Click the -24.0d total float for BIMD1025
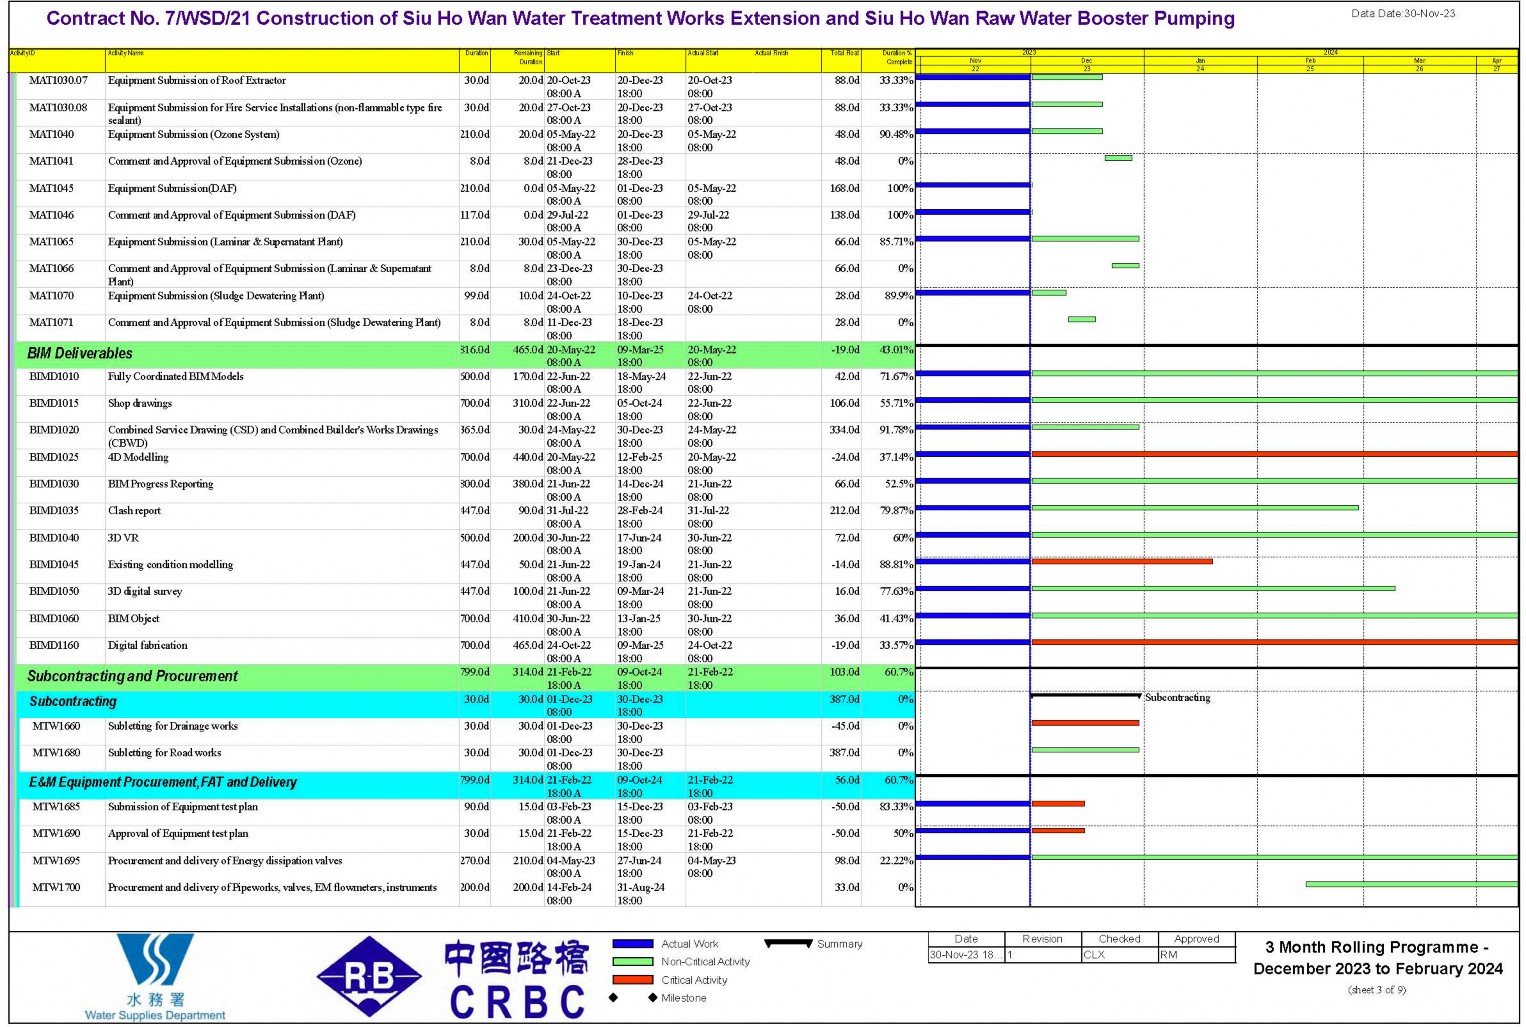The image size is (1526, 1027). pyautogui.click(x=845, y=458)
